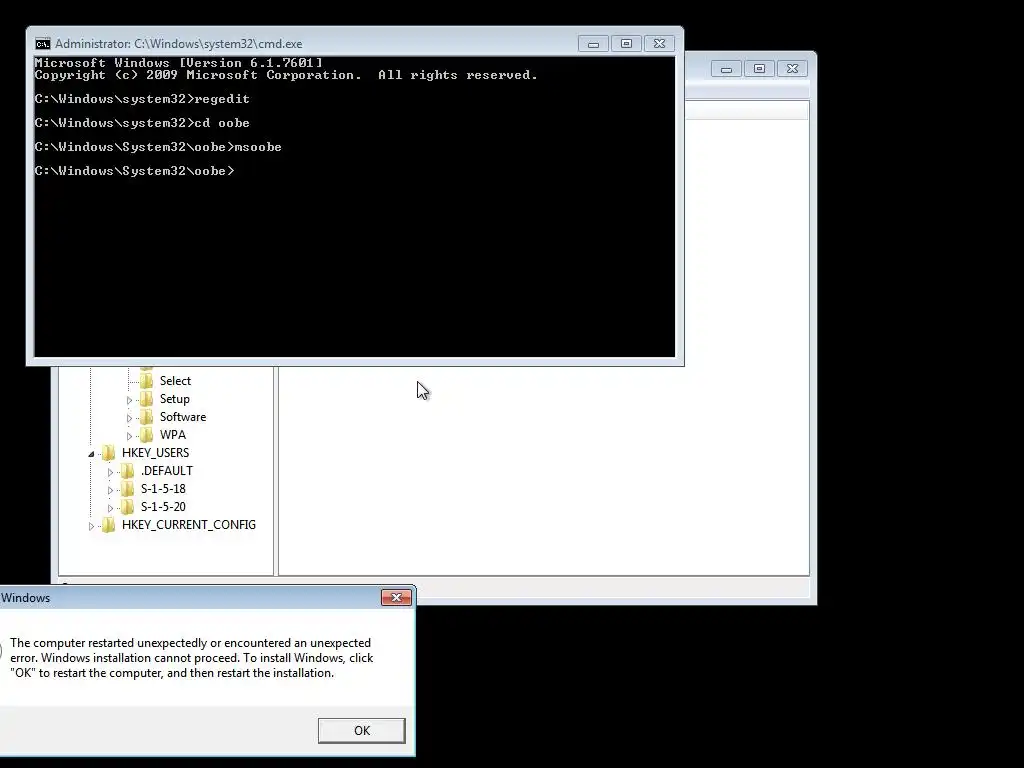This screenshot has width=1024, height=768.
Task: Select the HKEY_CURRENT_CONFIG hive label
Action: pos(189,524)
